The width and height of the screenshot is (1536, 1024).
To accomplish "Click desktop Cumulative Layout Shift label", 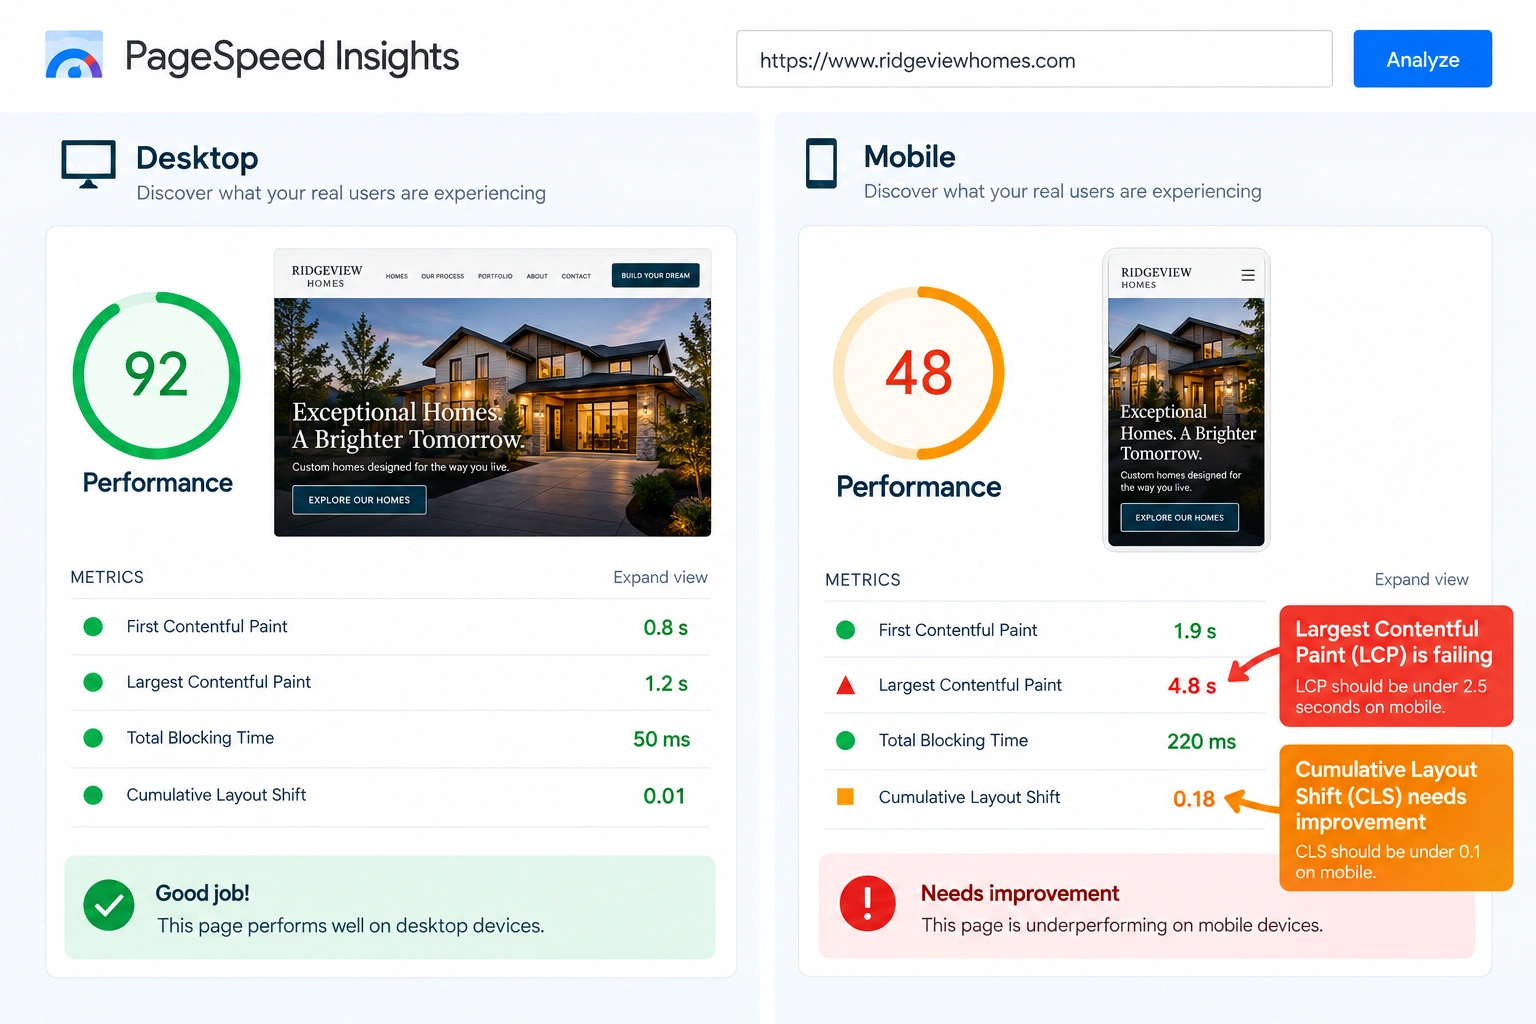I will 216,795.
